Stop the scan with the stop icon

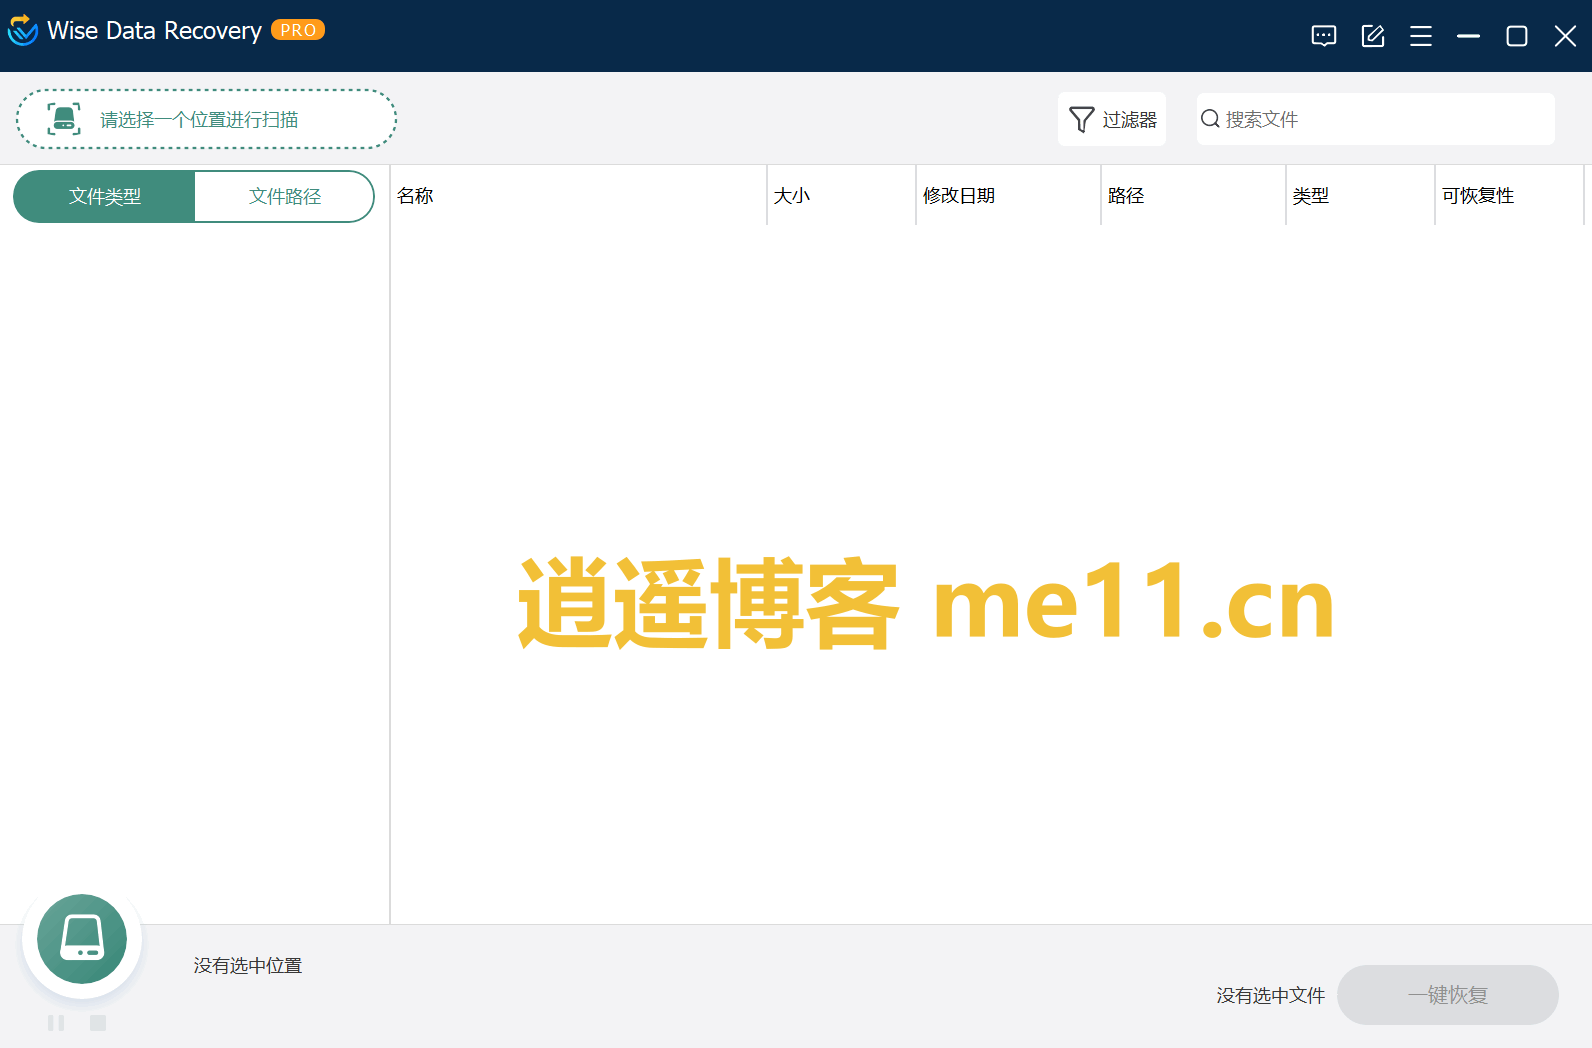pos(98,1022)
